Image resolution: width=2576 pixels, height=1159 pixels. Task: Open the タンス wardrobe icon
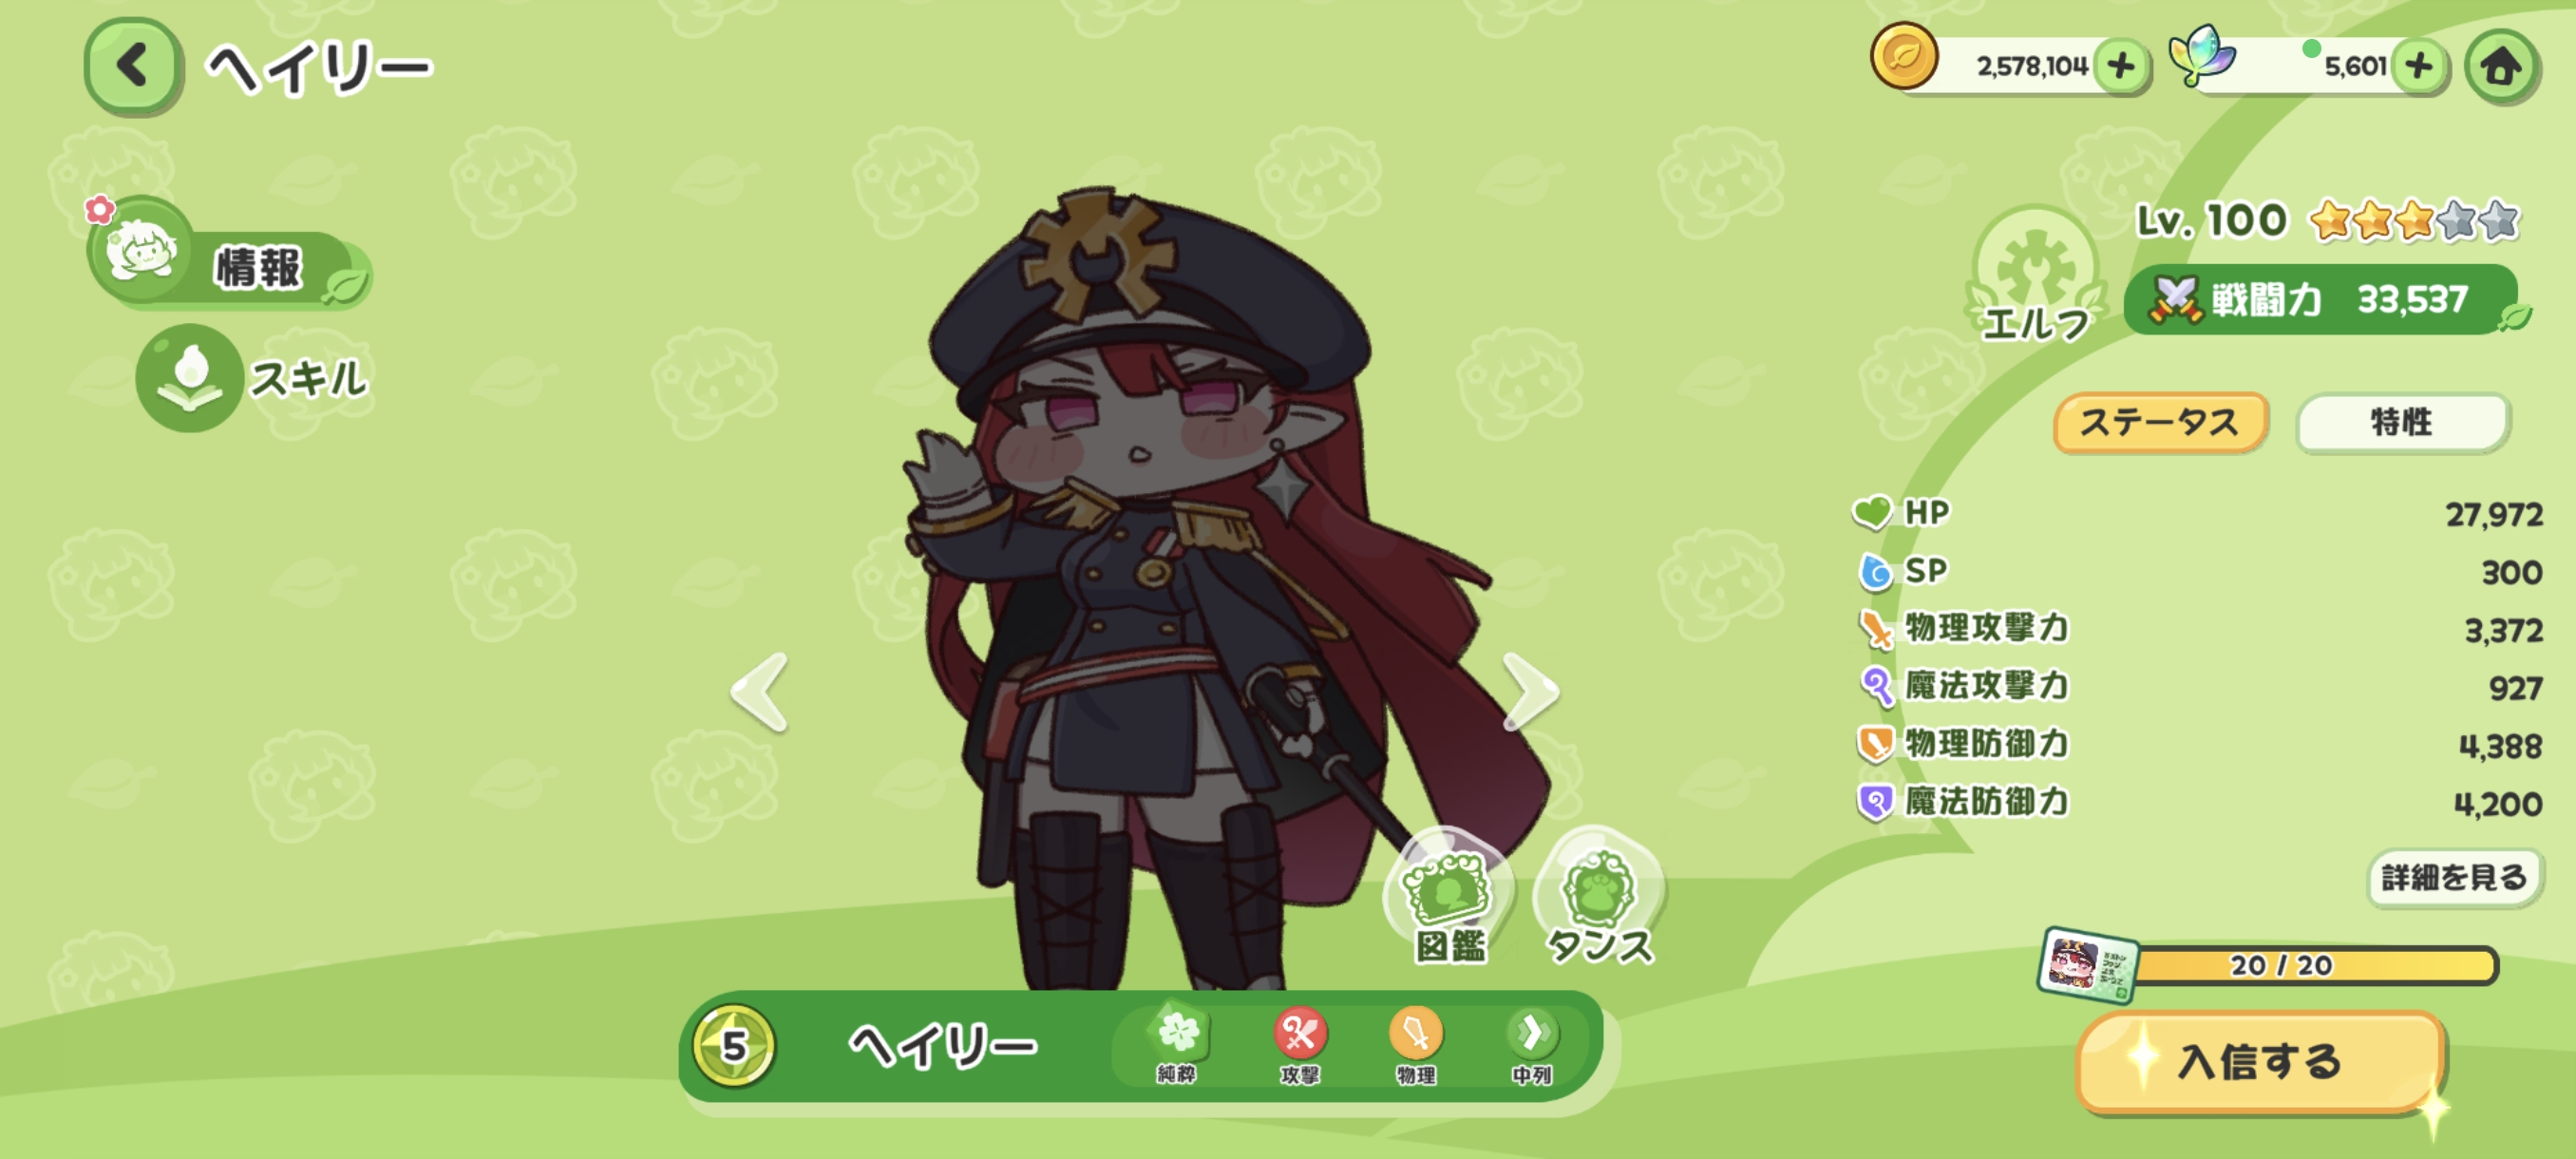point(1599,899)
